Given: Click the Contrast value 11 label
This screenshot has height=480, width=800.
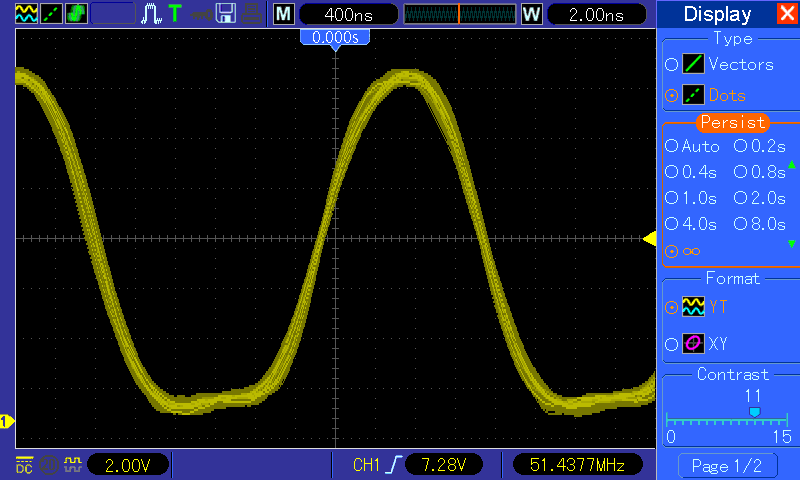Looking at the screenshot, I should pos(753,396).
